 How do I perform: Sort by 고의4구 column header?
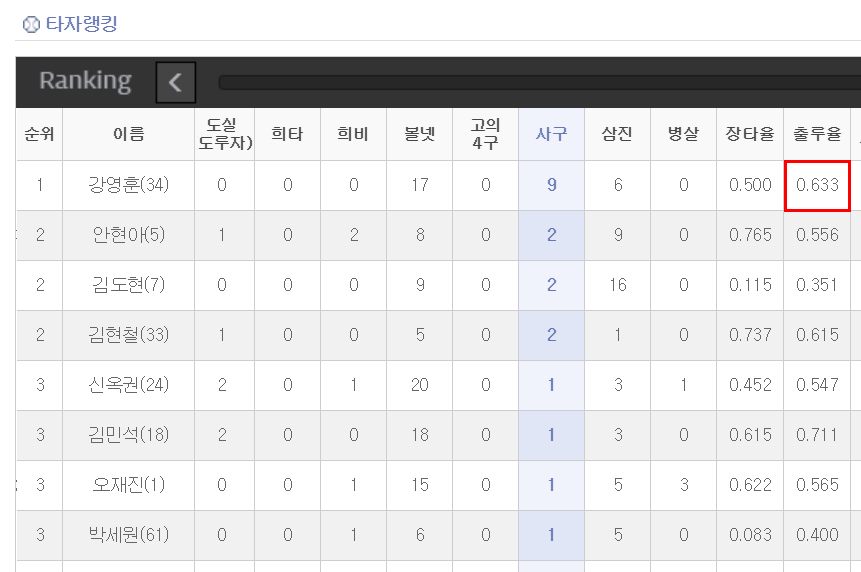[x=485, y=134]
